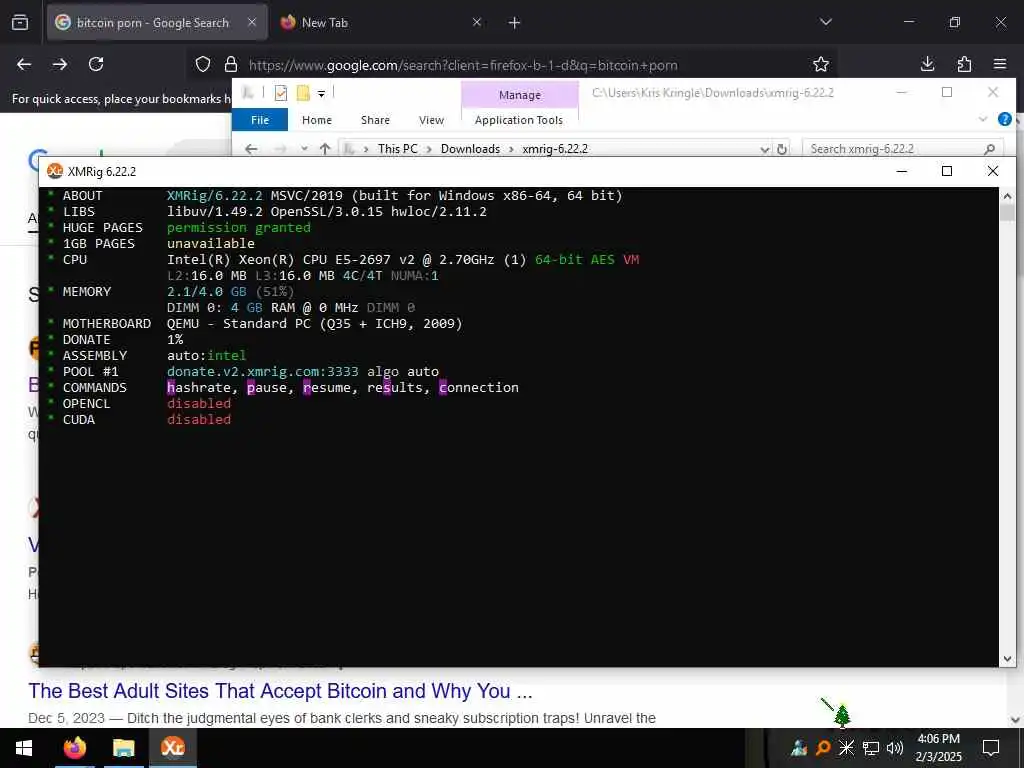Image resolution: width=1024 pixels, height=768 pixels.
Task: Expand the Explorer ribbon chevron
Action: pos(983,119)
